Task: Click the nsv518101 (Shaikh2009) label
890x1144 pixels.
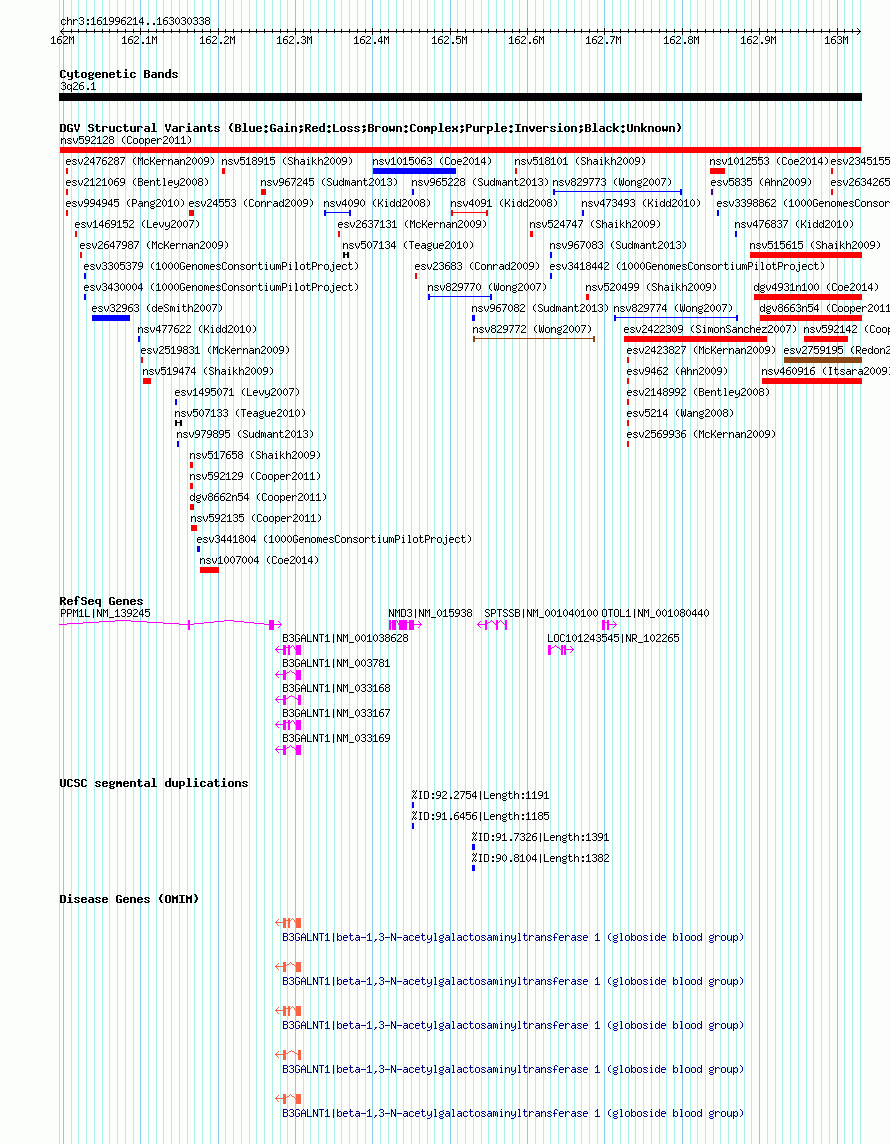Action: (x=580, y=161)
